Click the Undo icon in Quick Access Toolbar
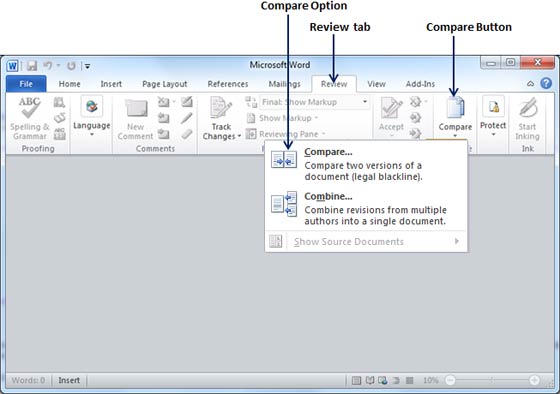Viewport: 560px width, 394px height. (48, 66)
